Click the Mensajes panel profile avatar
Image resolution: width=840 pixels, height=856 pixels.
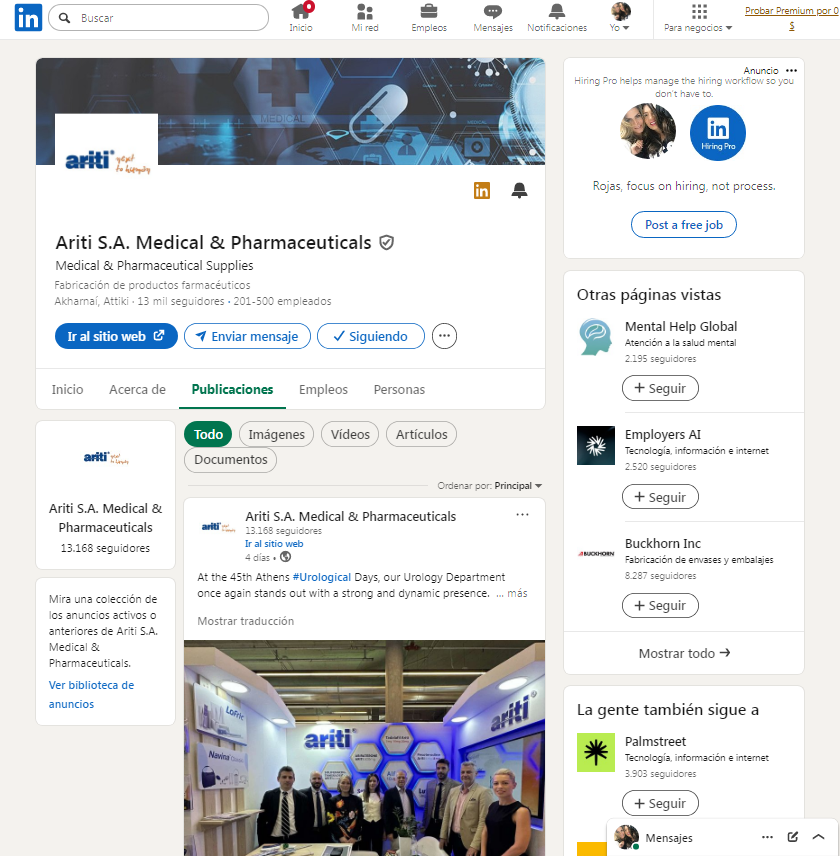tap(626, 837)
